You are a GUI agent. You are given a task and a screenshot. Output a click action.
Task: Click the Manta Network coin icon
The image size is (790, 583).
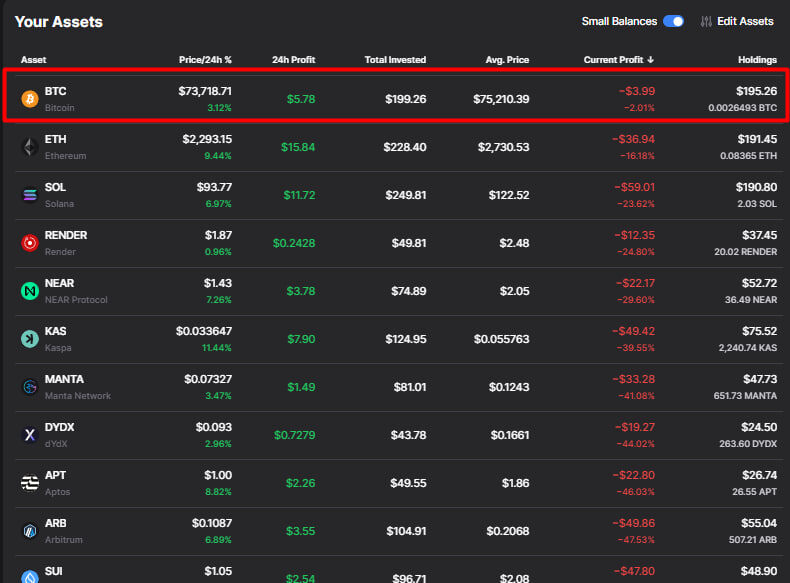coord(30,387)
